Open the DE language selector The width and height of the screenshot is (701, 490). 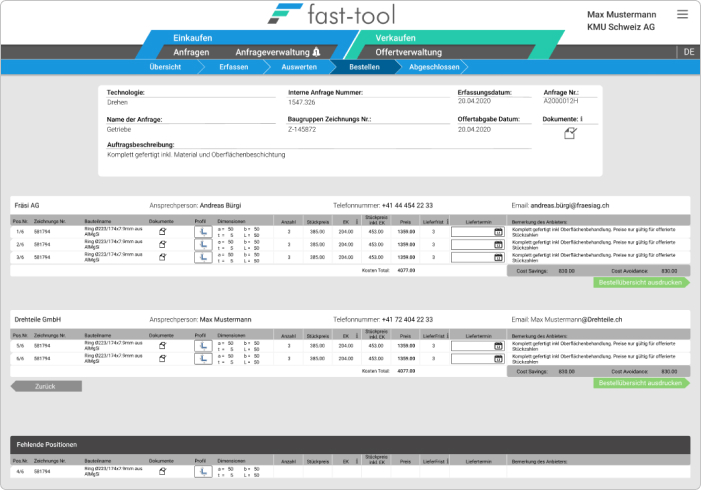[689, 52]
